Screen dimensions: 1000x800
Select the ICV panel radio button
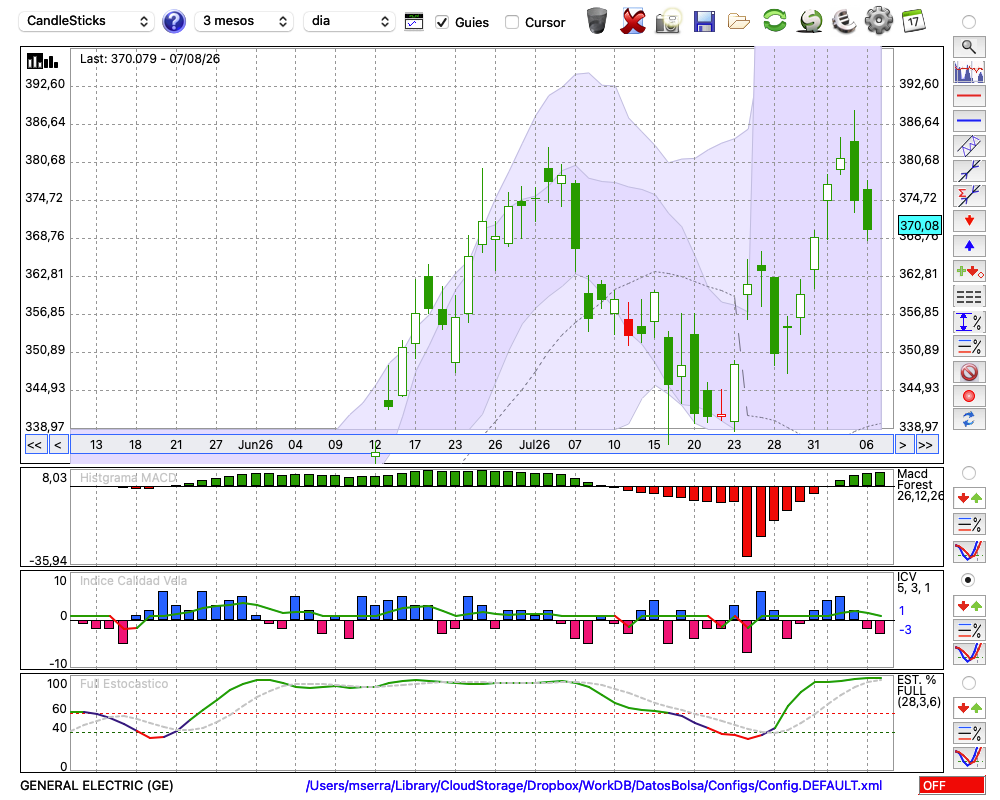[x=968, y=580]
